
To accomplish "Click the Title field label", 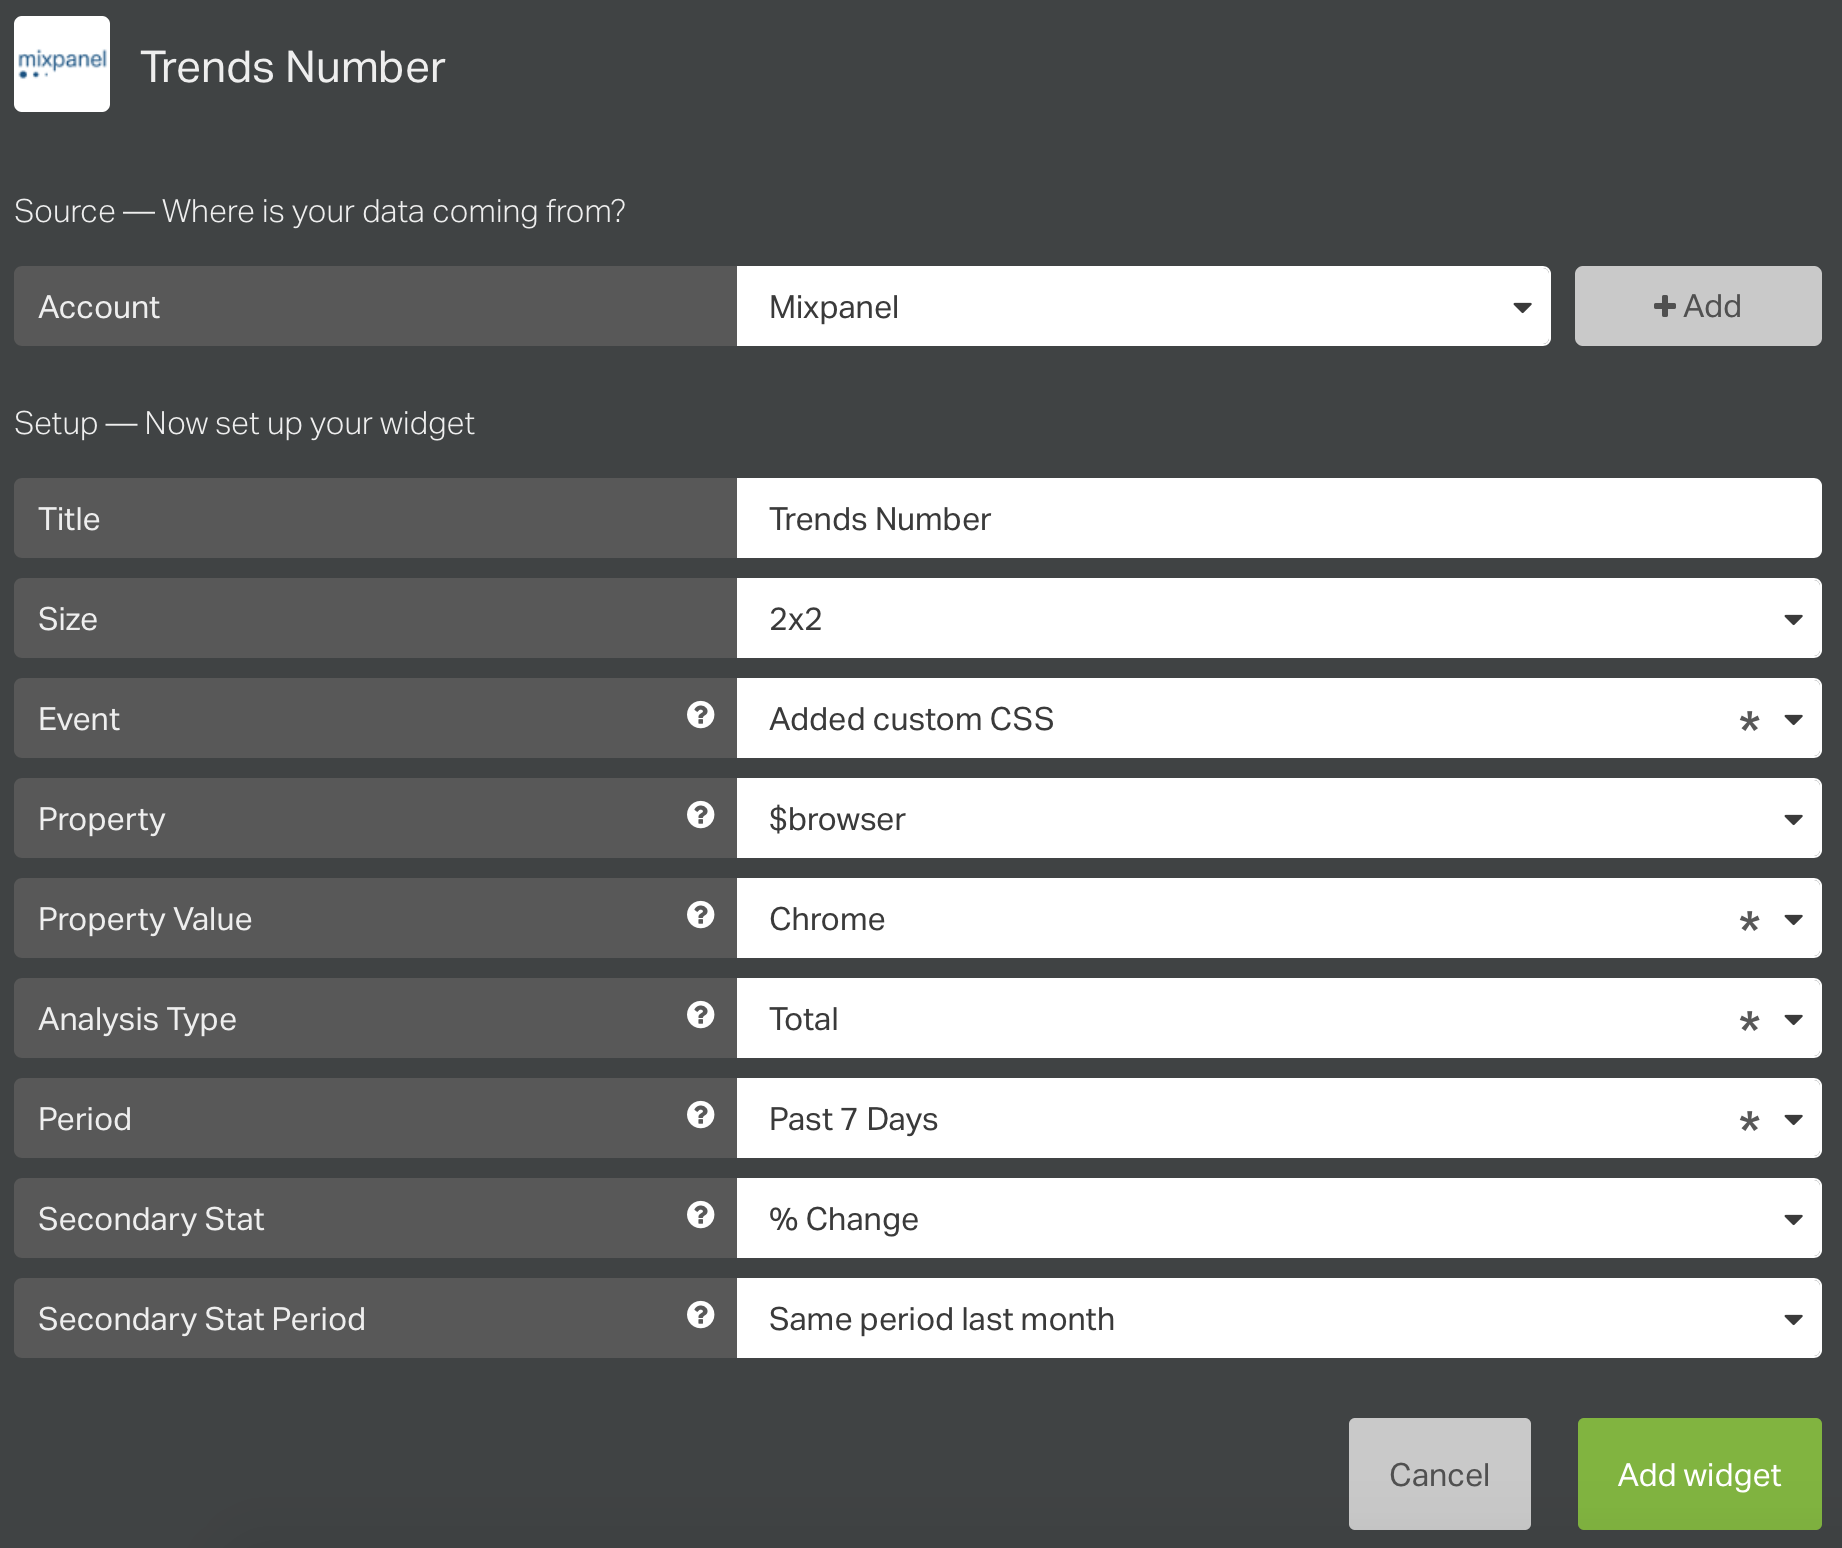I will pyautogui.click(x=69, y=519).
